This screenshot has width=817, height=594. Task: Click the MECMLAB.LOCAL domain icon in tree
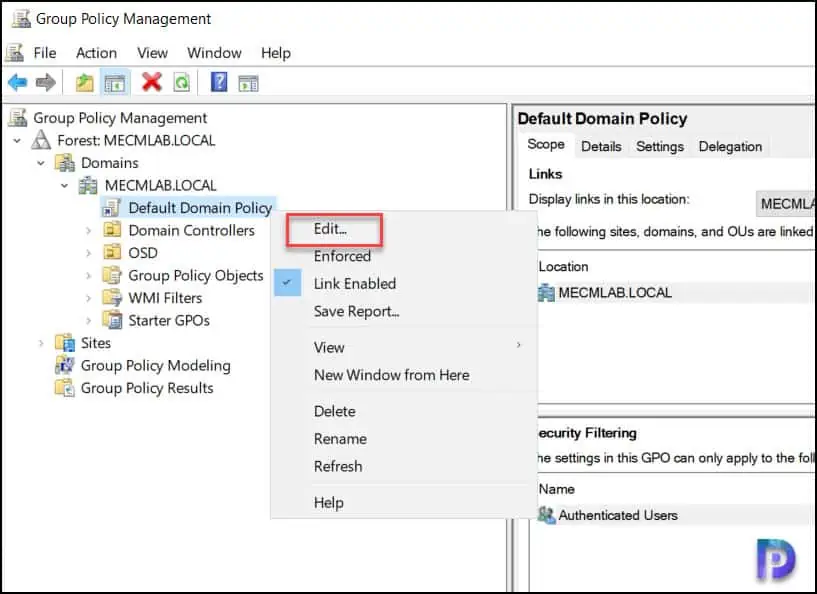pyautogui.click(x=88, y=185)
